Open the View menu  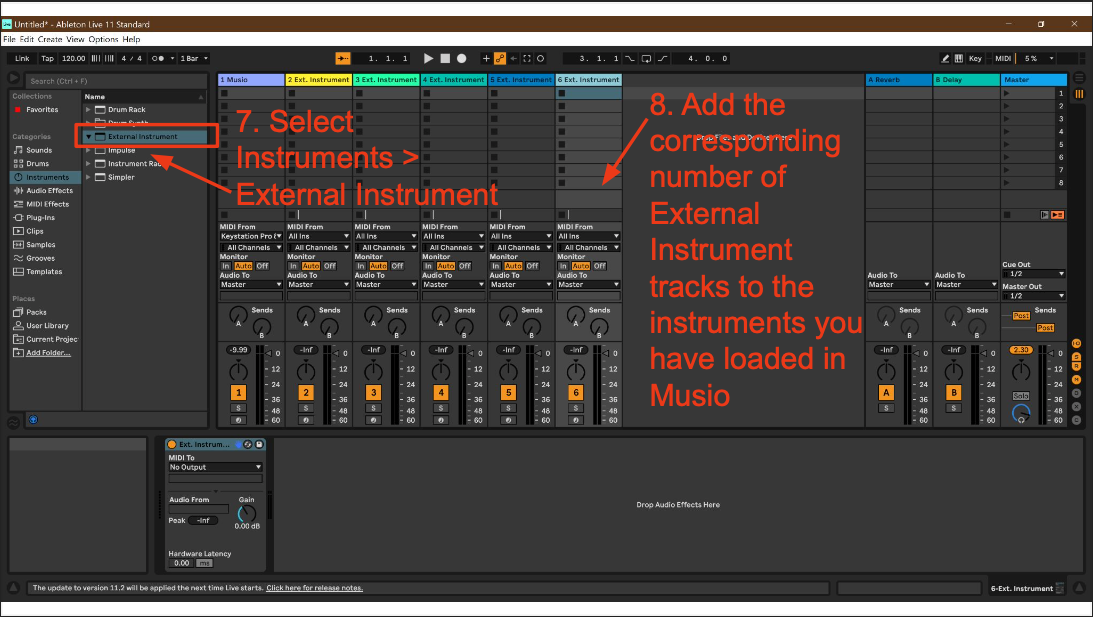coord(75,39)
